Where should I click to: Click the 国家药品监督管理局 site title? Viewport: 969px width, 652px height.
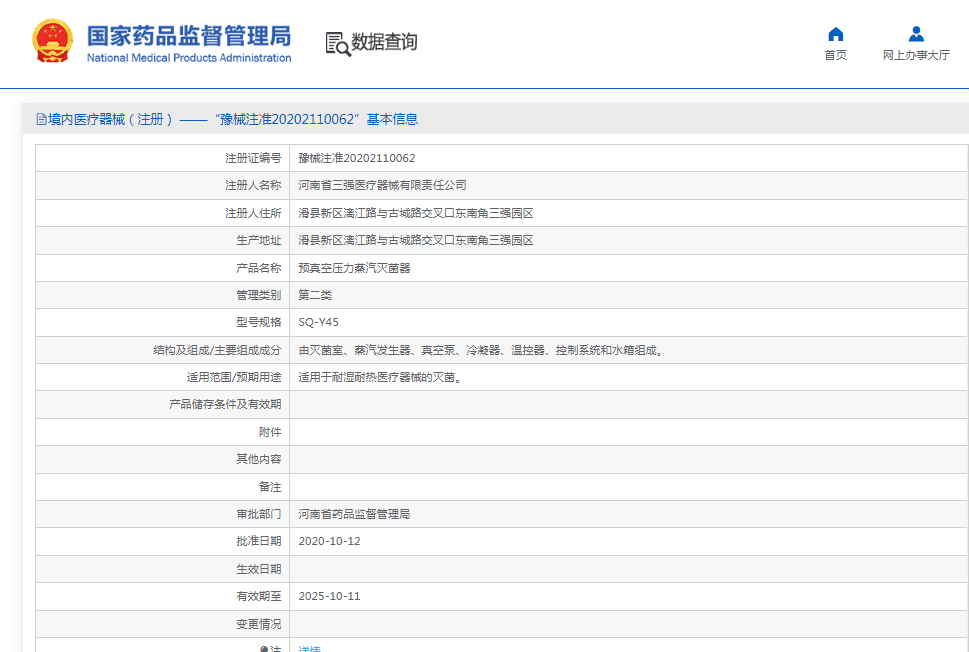189,36
